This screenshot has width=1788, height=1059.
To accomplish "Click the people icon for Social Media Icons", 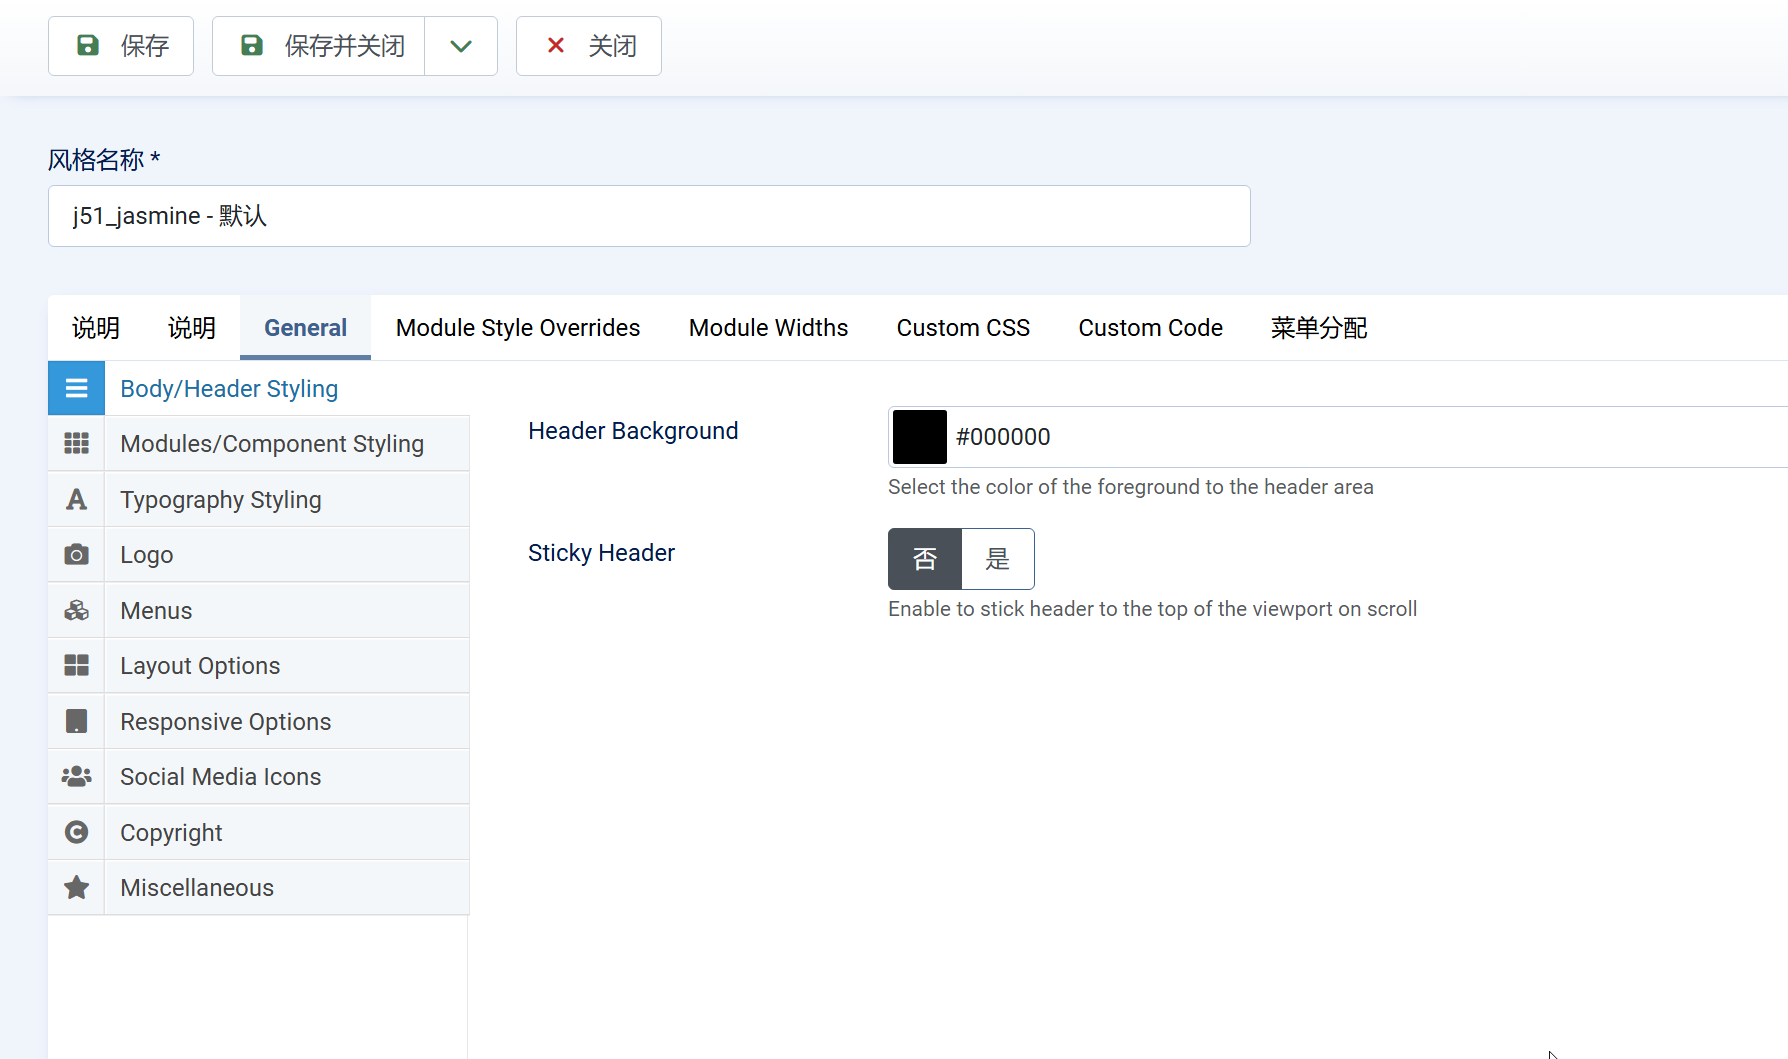I will click(76, 777).
